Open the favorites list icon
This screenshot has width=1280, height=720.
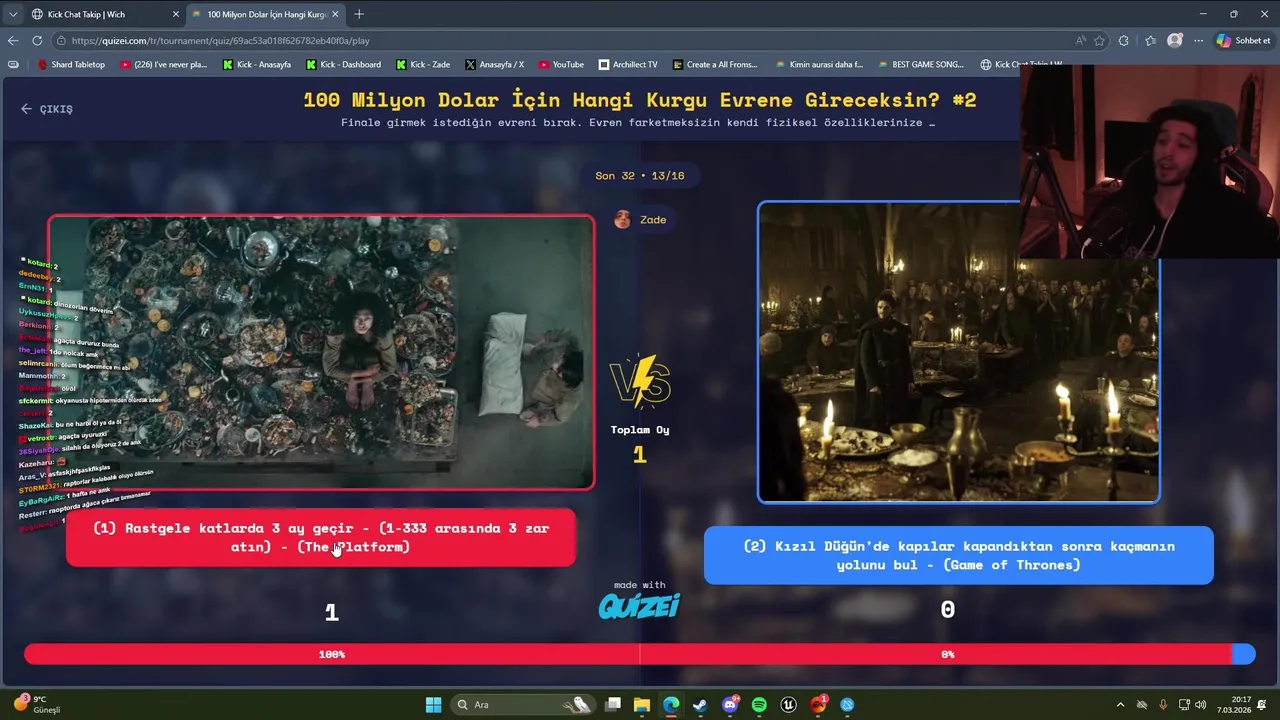(x=1150, y=41)
